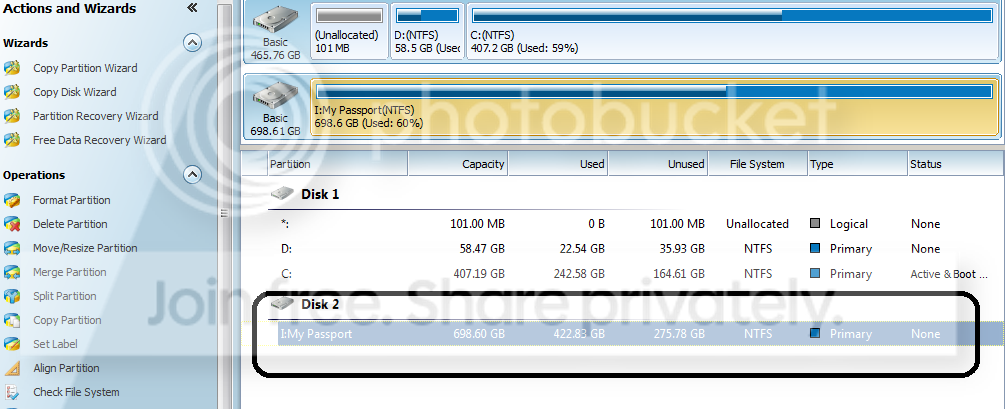Click the Active & Boot status text
This screenshot has height=409, width=1005.
point(950,274)
